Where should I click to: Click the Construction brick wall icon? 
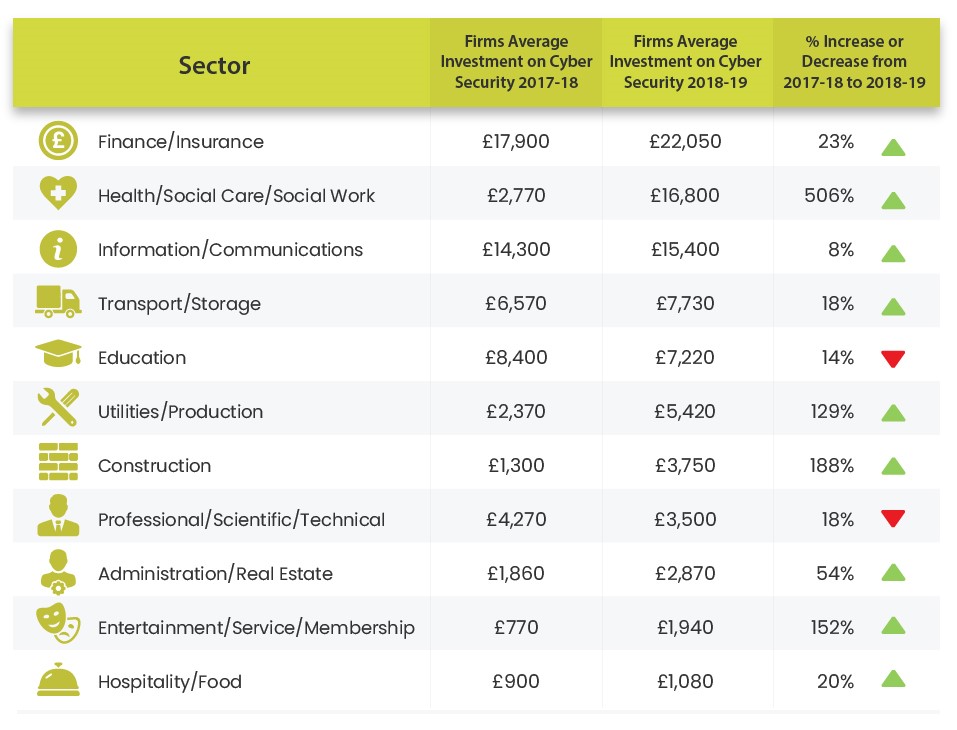pos(58,464)
